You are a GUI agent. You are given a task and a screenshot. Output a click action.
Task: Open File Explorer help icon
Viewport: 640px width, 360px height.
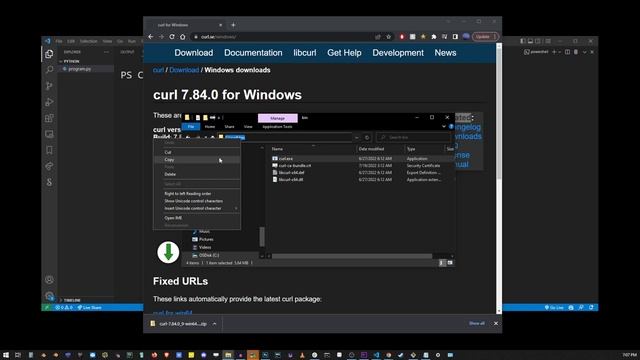click(x=451, y=127)
